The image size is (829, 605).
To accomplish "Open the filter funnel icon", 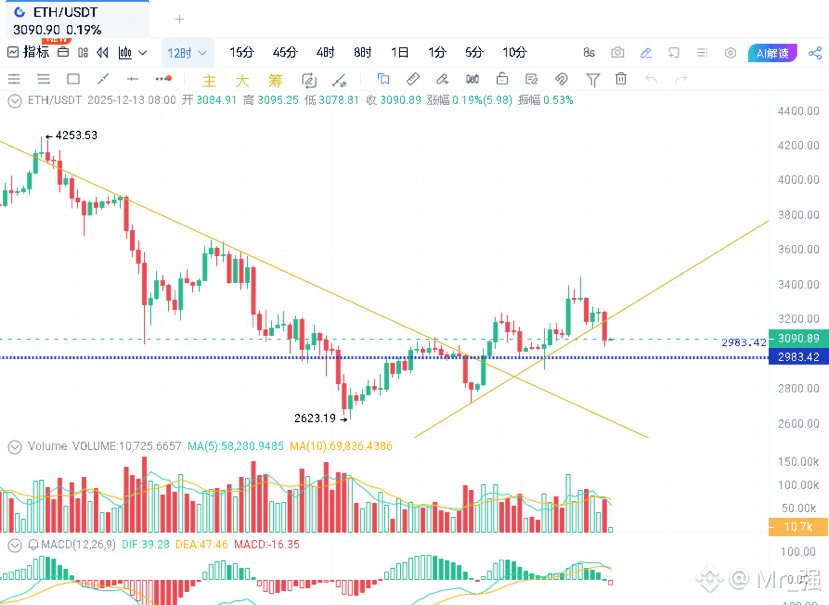I will 593,79.
